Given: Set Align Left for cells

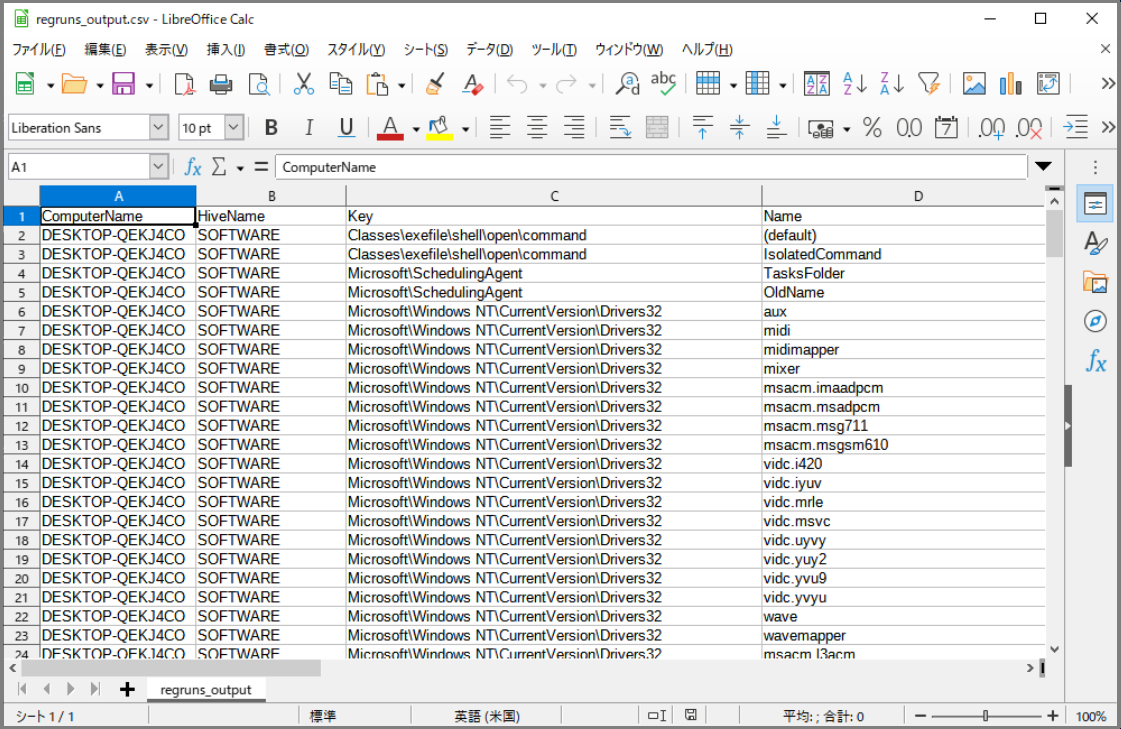Looking at the screenshot, I should (500, 128).
